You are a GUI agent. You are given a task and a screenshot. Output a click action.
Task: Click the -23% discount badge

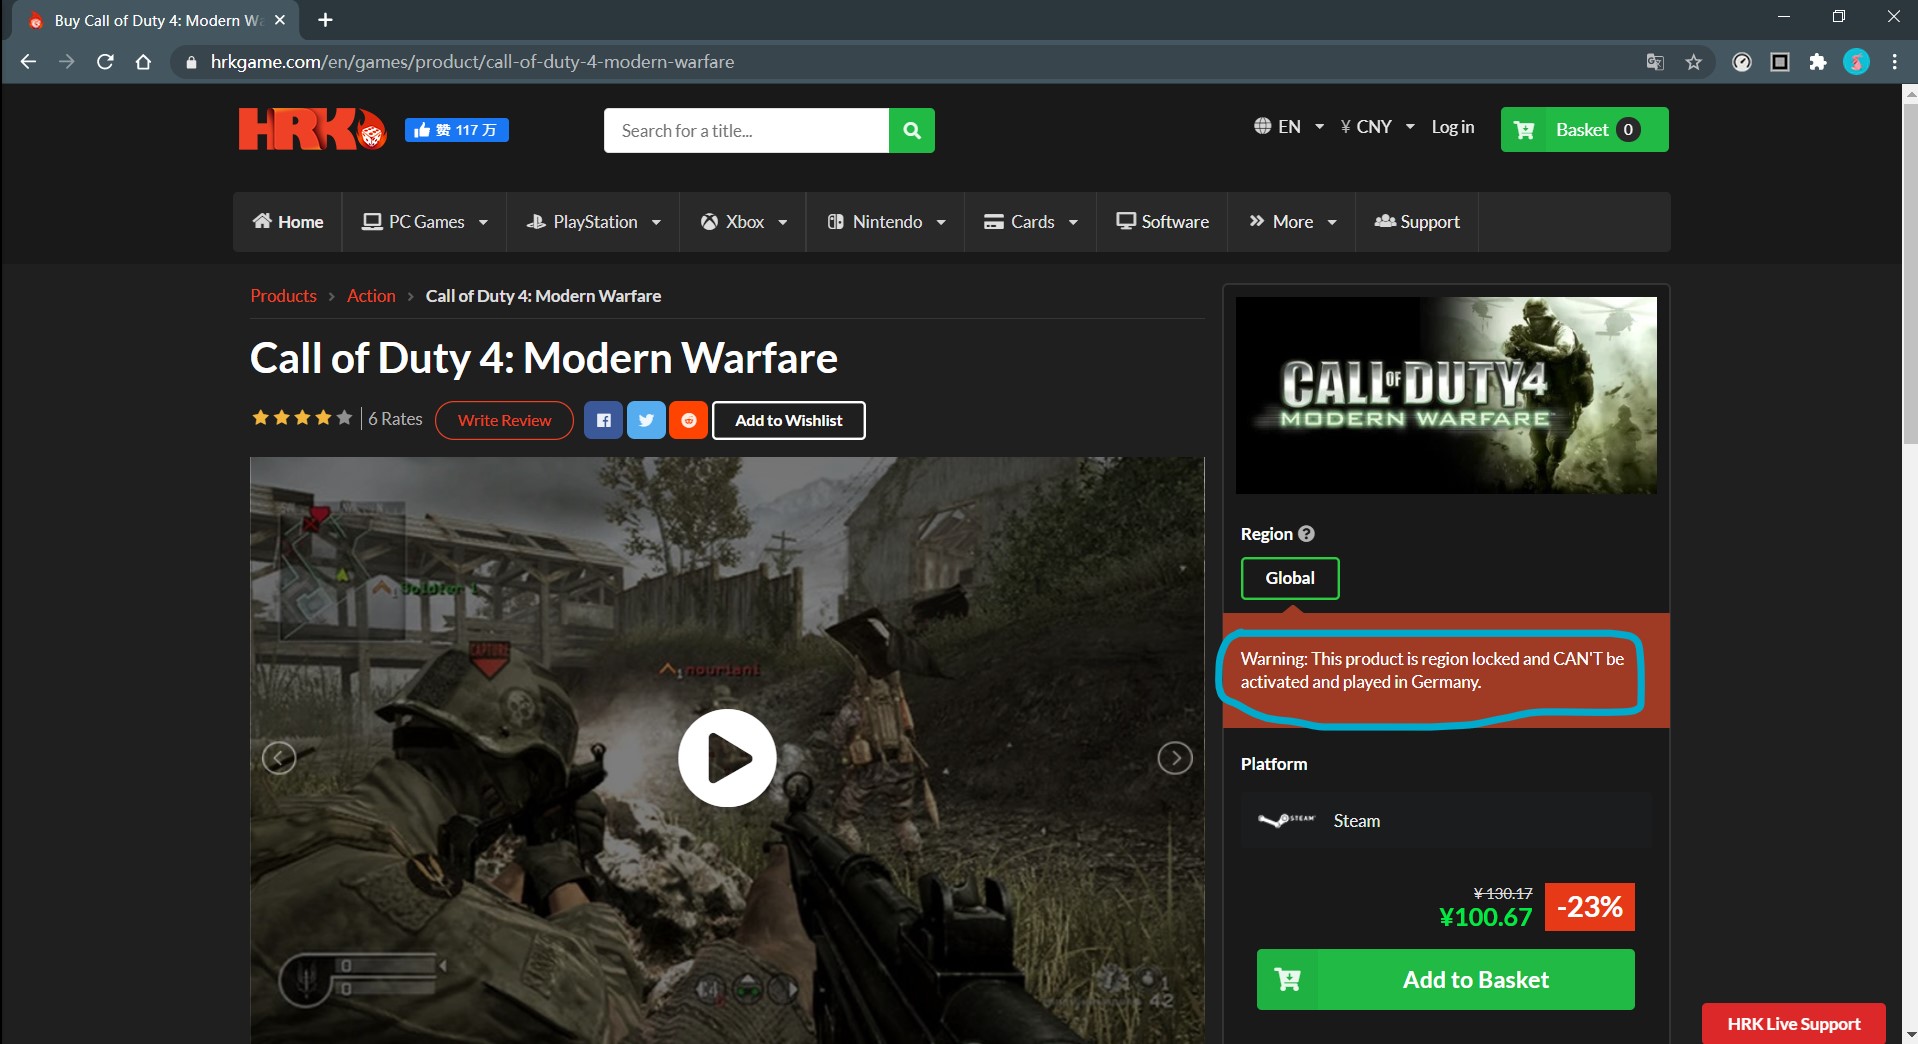(1590, 907)
